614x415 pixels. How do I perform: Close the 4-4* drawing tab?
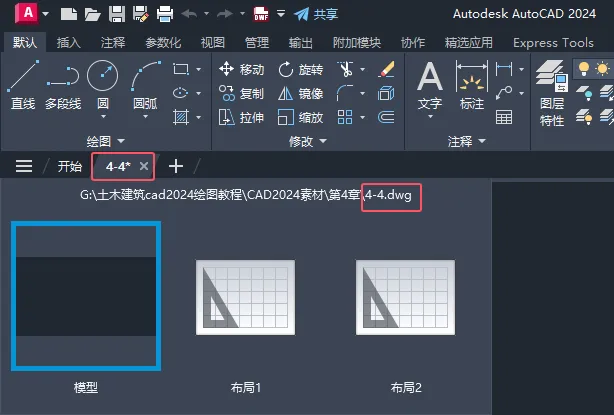144,166
